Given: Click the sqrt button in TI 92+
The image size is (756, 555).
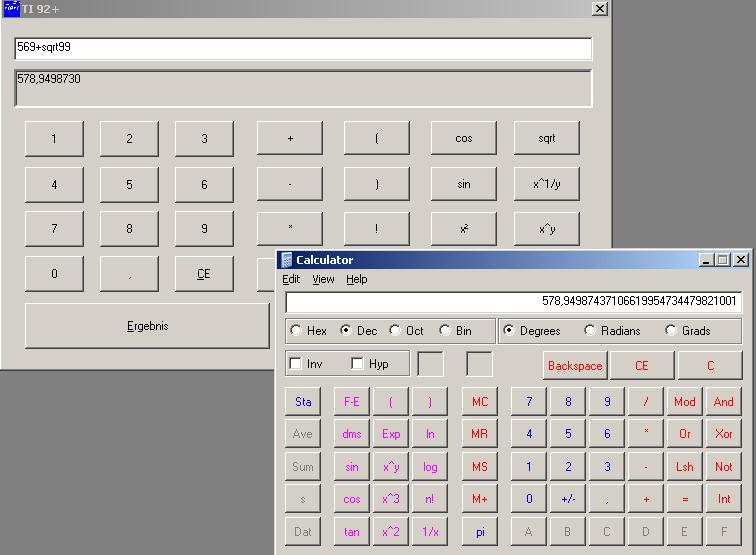Looking at the screenshot, I should (x=546, y=138).
